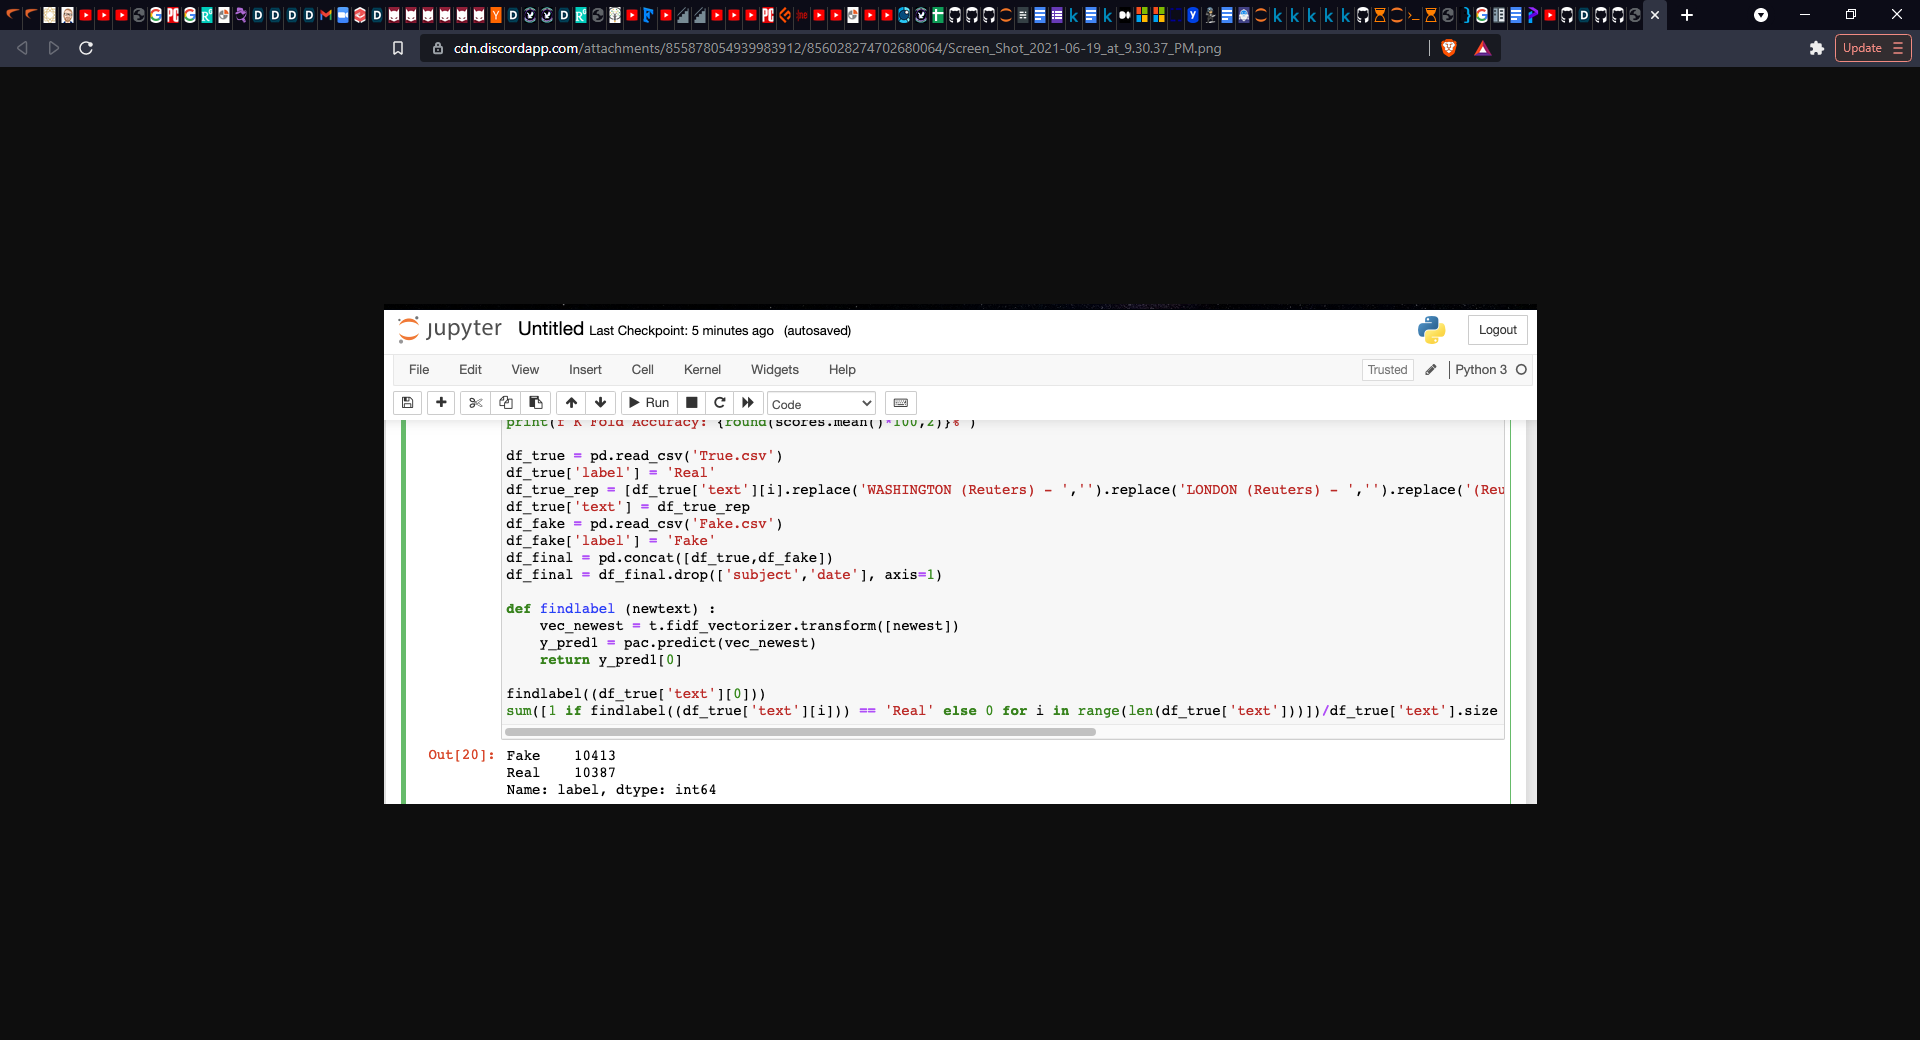Paste cells below using the paste icon
The height and width of the screenshot is (1040, 1920).
[x=536, y=403]
